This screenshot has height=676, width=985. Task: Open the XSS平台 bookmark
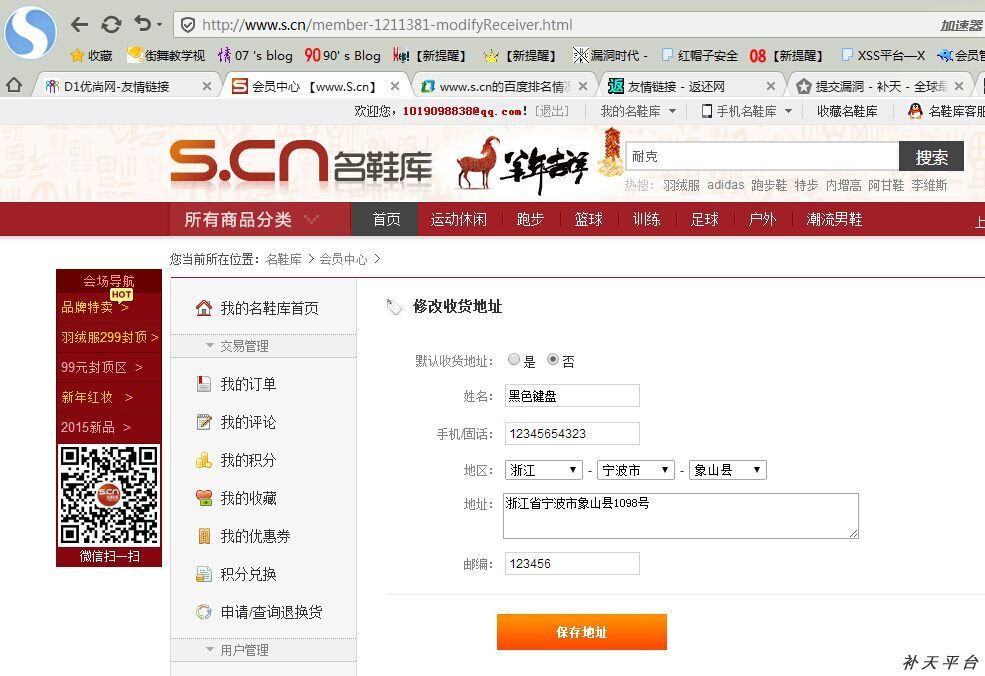coord(883,55)
